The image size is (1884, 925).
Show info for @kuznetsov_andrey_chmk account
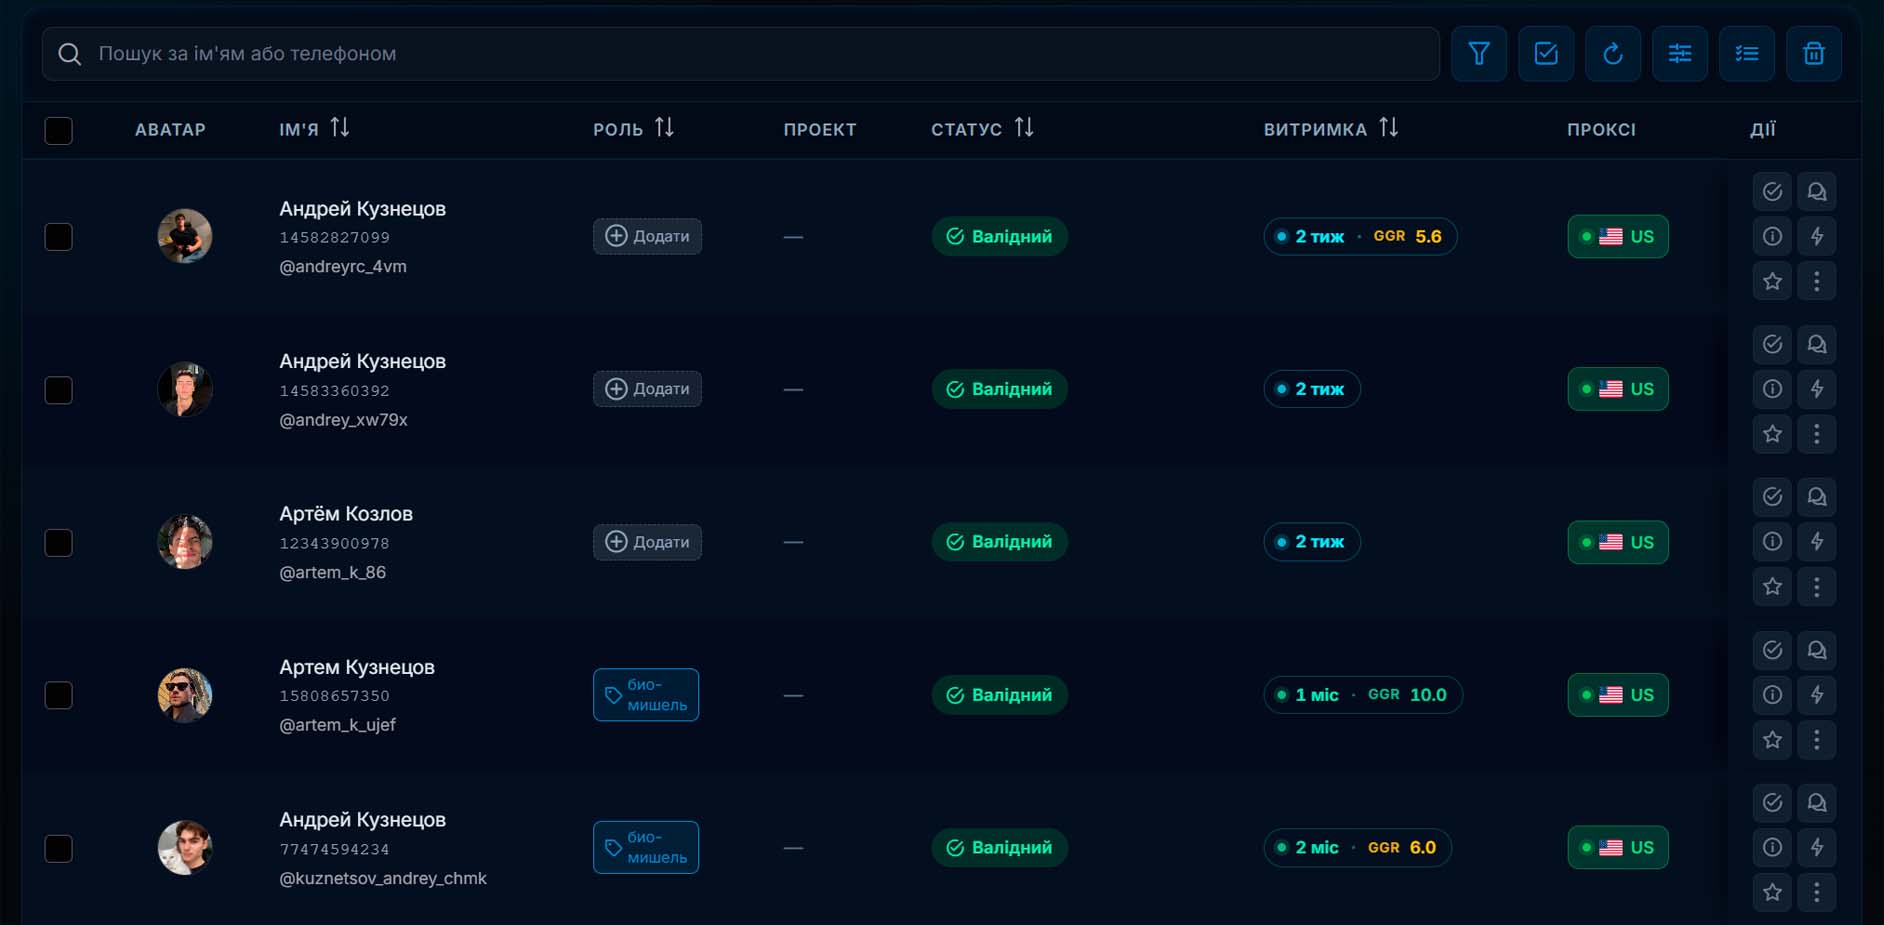click(x=1772, y=848)
